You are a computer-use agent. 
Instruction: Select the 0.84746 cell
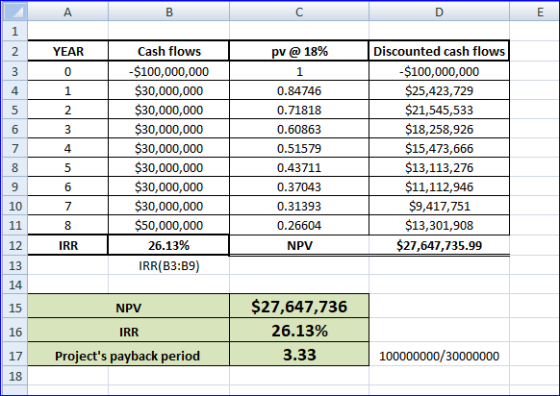click(x=299, y=90)
